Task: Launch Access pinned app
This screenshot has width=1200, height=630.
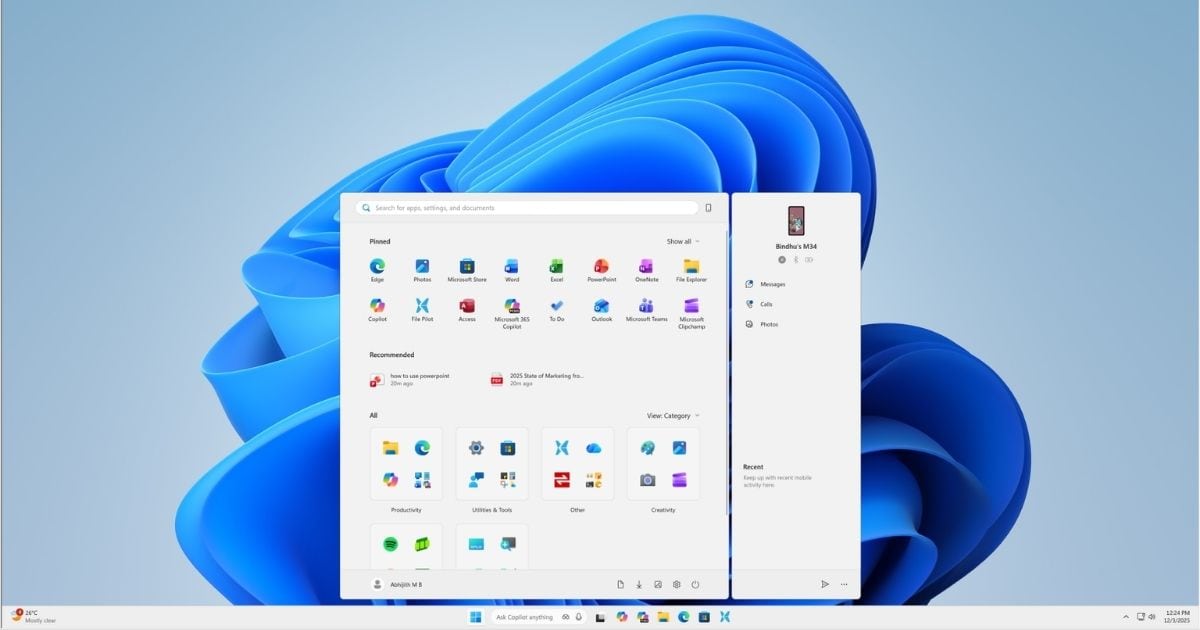Action: (x=467, y=309)
